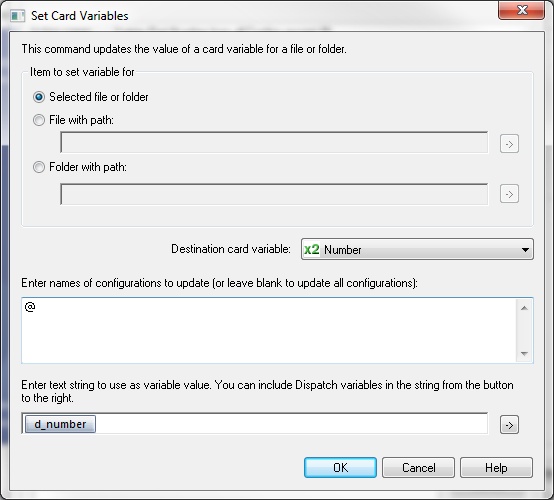Click into the configuration names text box
Viewport: 554px width, 500px height.
pos(269,330)
